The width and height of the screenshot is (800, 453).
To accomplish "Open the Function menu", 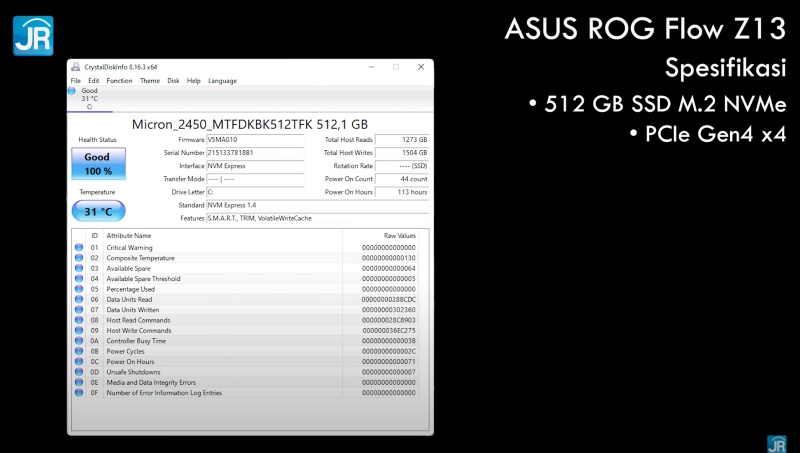I will pyautogui.click(x=119, y=81).
